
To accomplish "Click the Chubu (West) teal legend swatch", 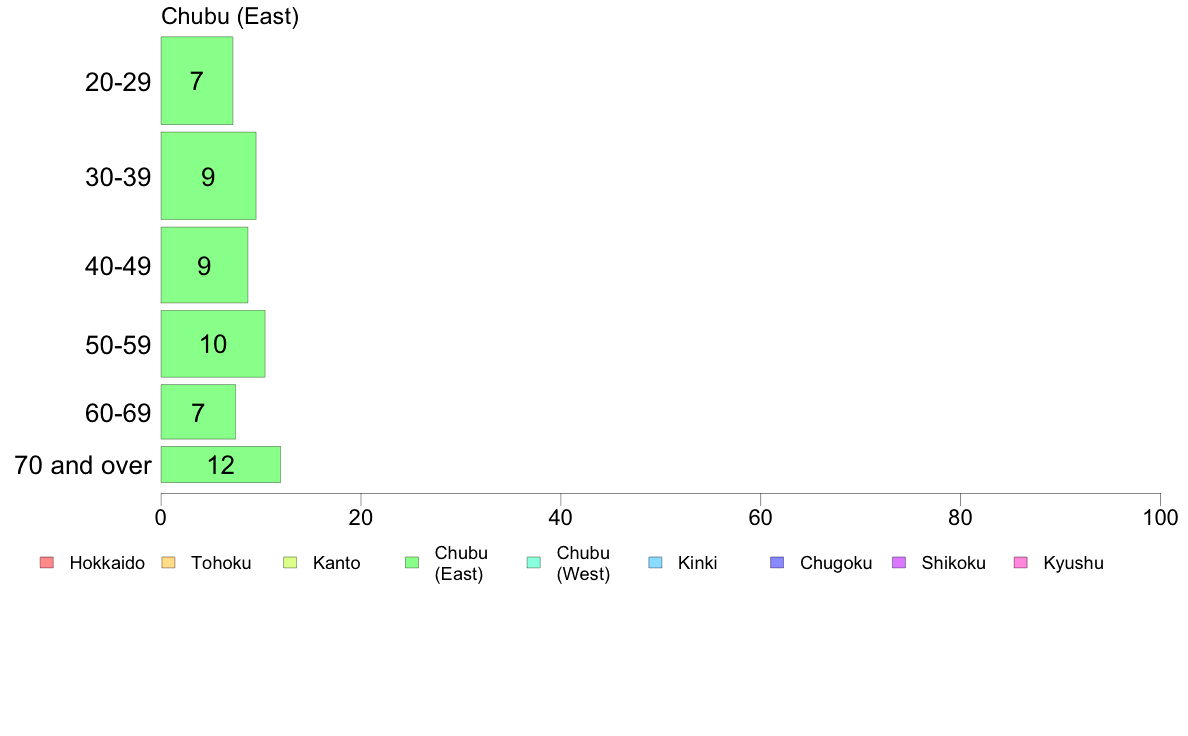I will click(533, 563).
